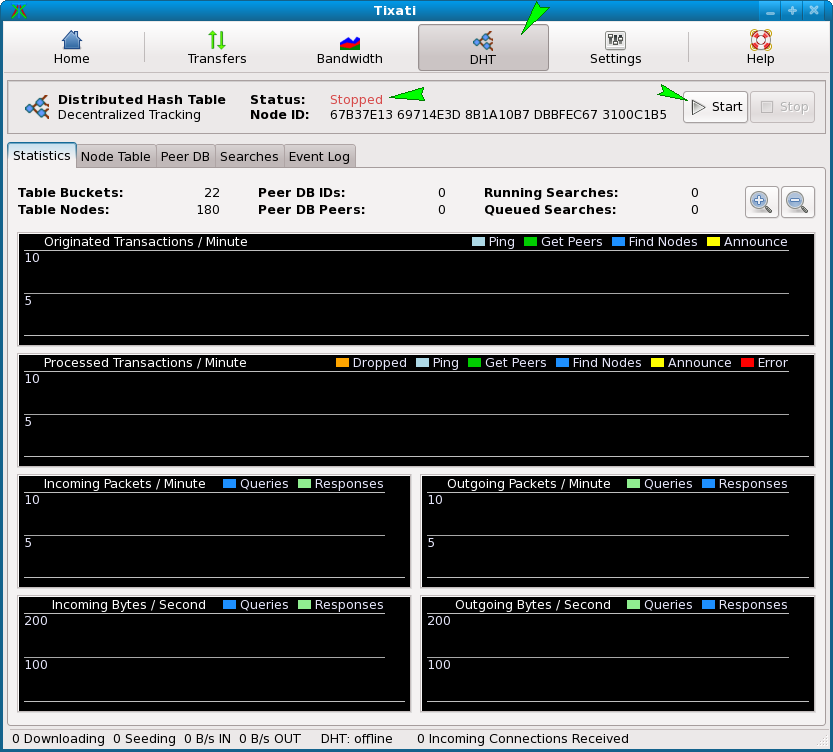Click the Get Peers swatch in Processed Transactions
Viewport: 833px width, 752px height.
[474, 363]
